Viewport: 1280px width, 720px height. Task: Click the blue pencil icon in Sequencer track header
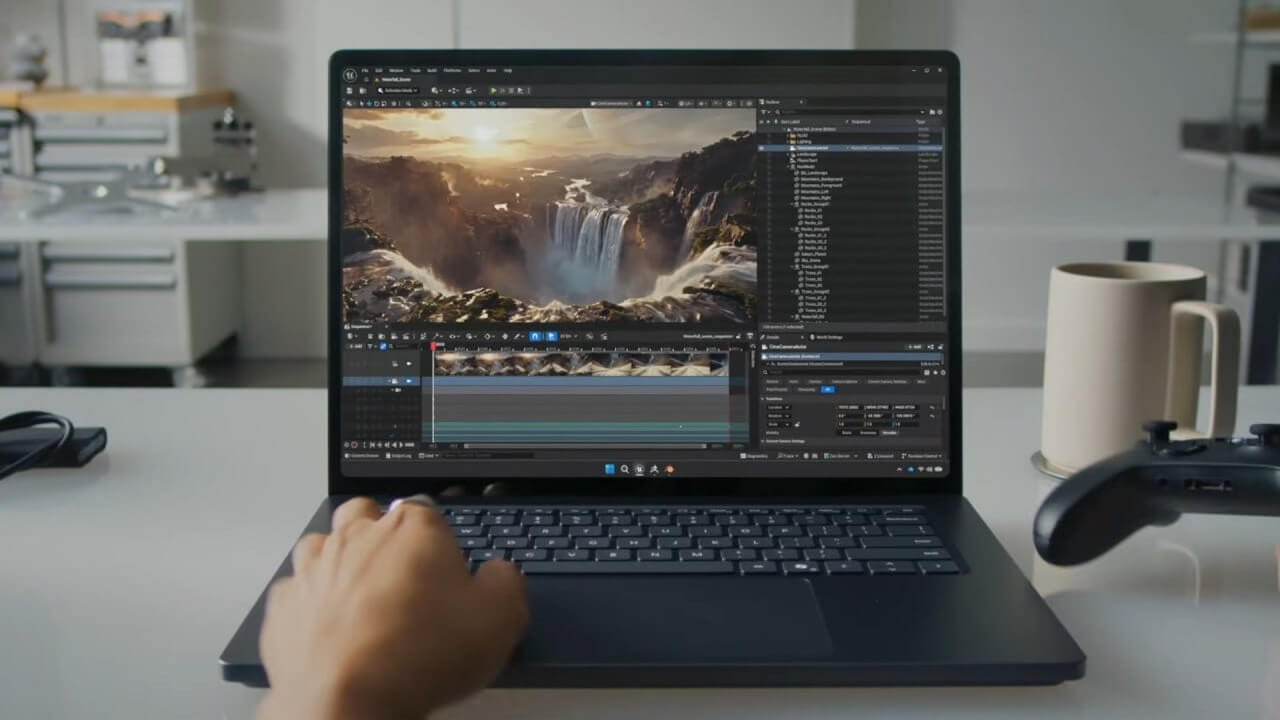coord(383,347)
